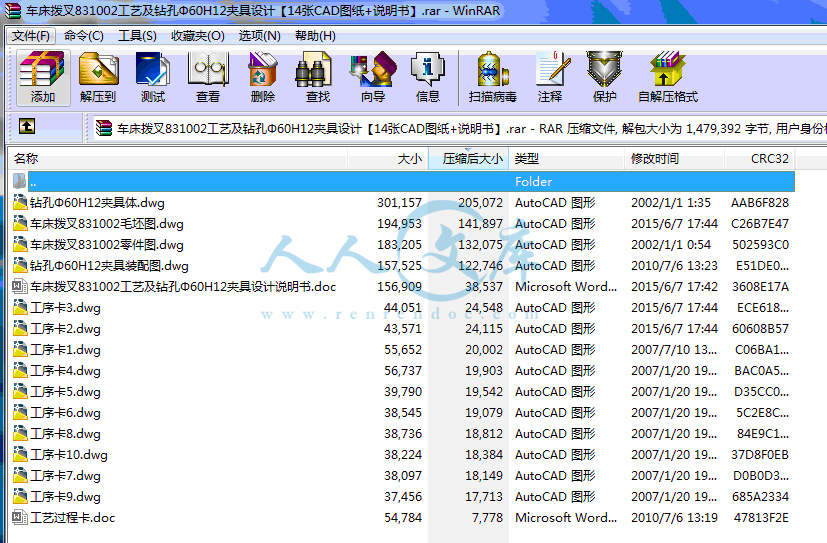This screenshot has height=543, width=827.
Task: Sort by the CRC32 column header
Action: pyautogui.click(x=760, y=159)
